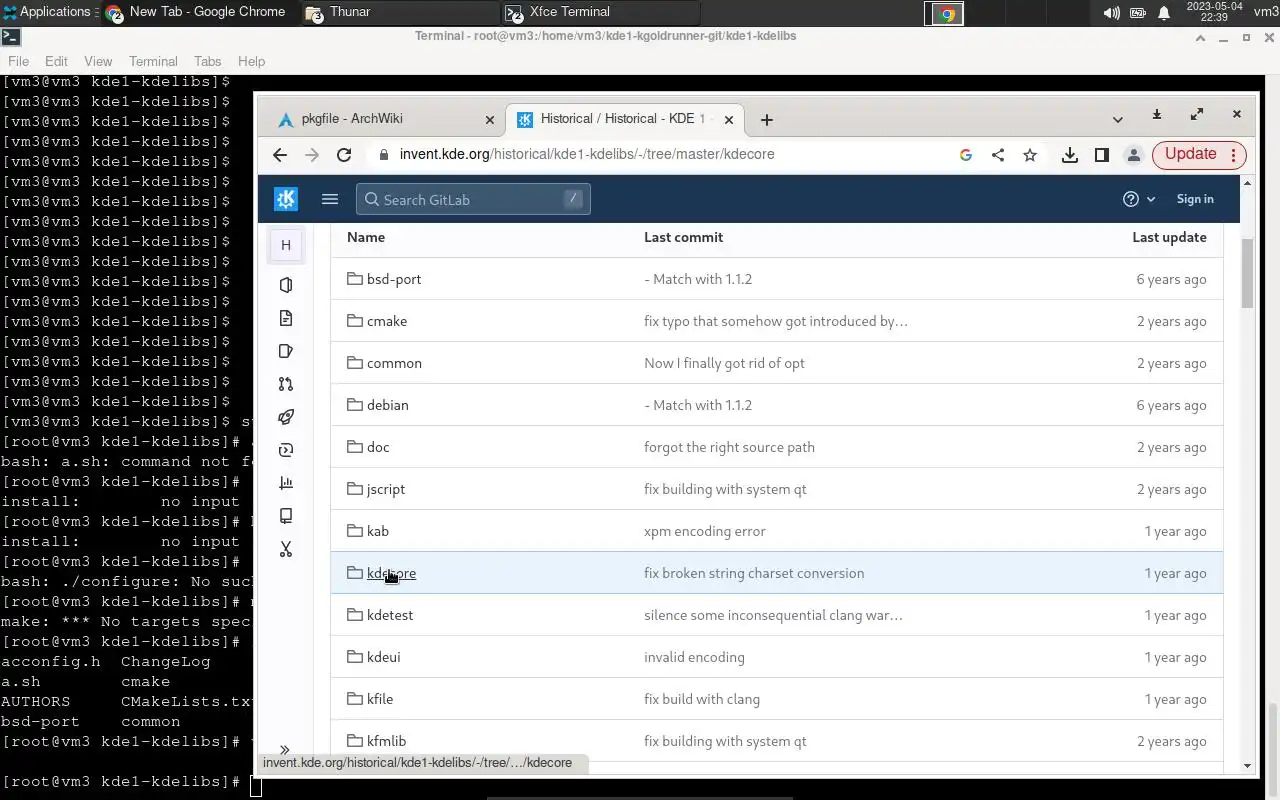Reload the current page

(344, 155)
